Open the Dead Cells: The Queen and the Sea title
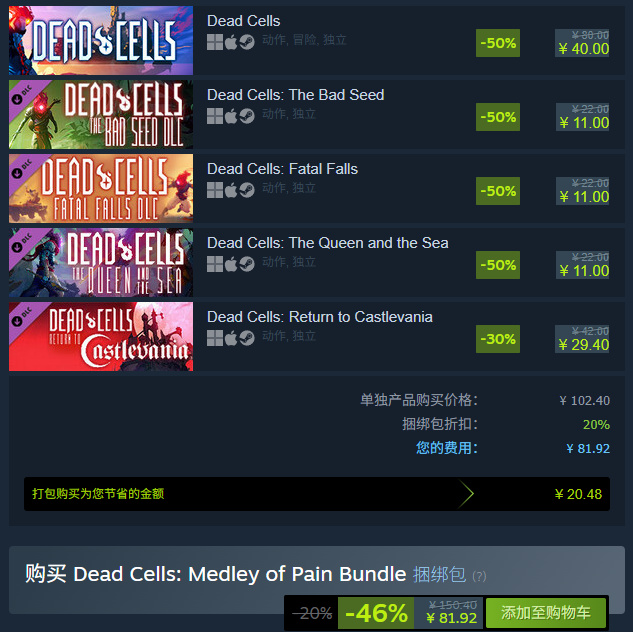Image resolution: width=633 pixels, height=632 pixels. click(328, 243)
